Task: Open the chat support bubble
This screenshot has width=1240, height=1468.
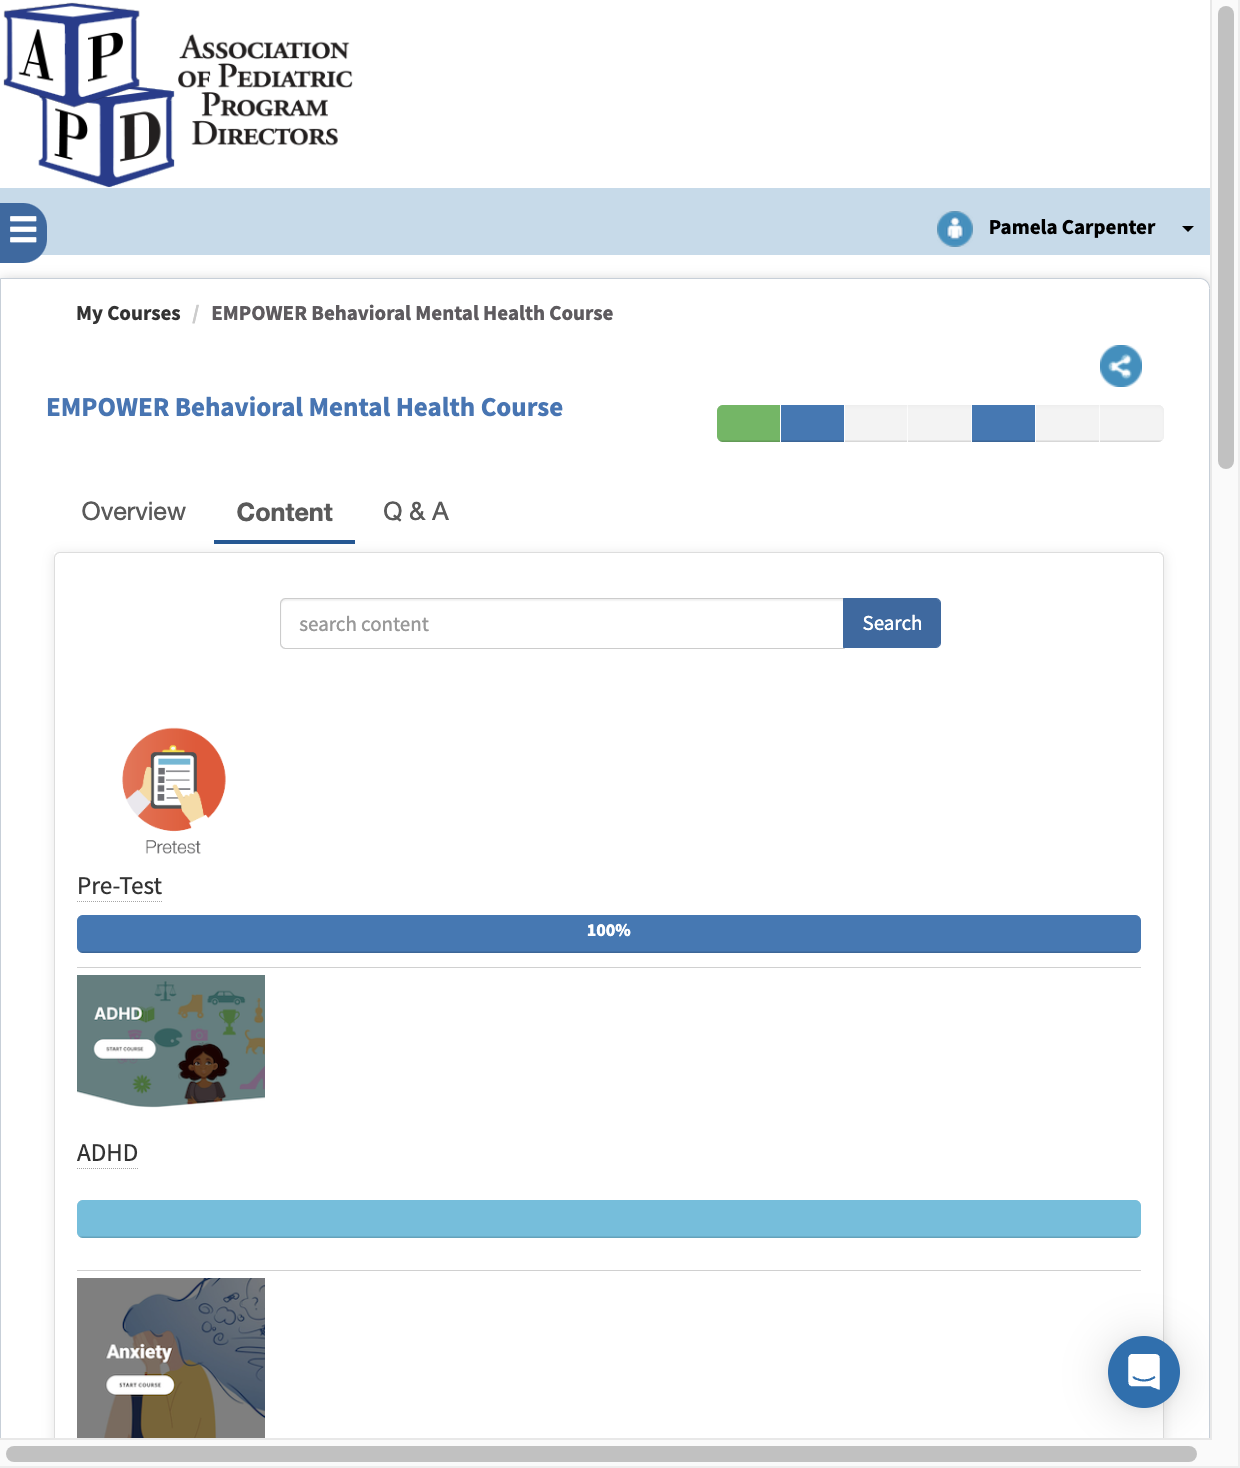Action: (x=1143, y=1371)
